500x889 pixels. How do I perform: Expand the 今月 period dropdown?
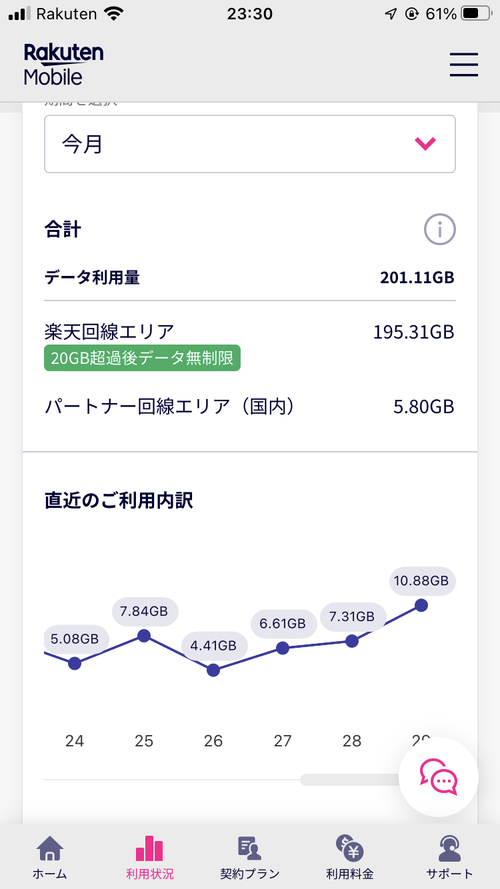click(x=250, y=144)
